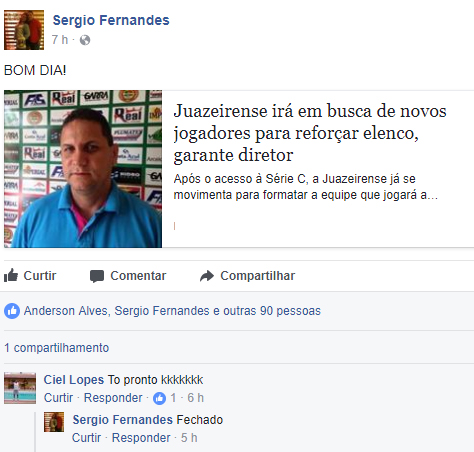The image size is (474, 452).
Task: Click Responder under Ciel Lopes's comment
Action: tap(113, 398)
